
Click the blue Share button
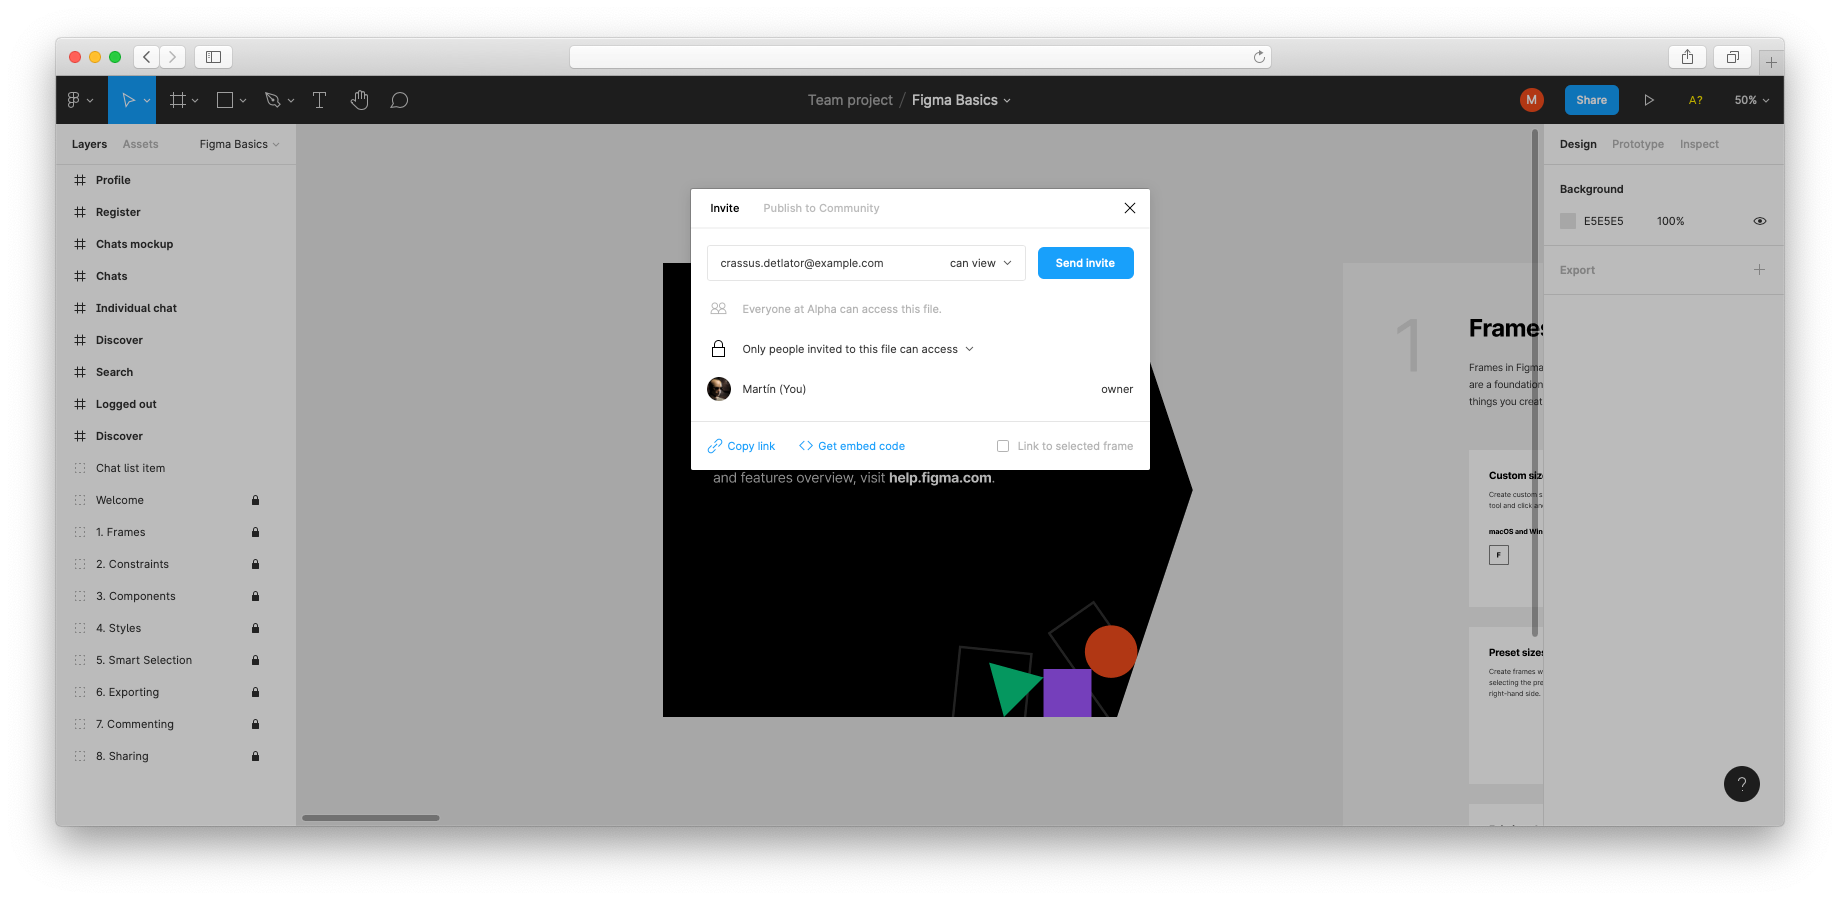click(1591, 100)
